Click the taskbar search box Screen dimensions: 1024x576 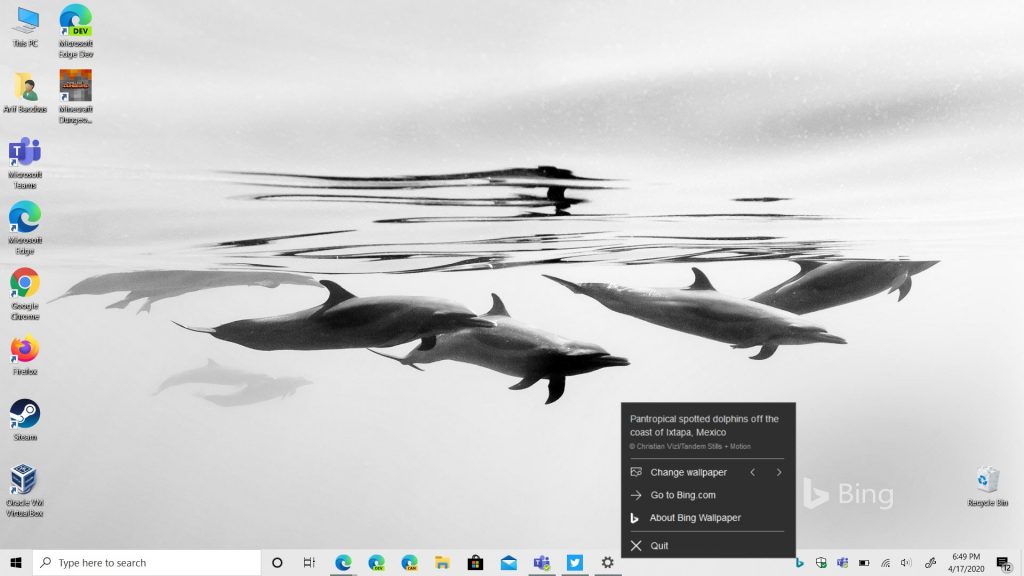pos(147,563)
